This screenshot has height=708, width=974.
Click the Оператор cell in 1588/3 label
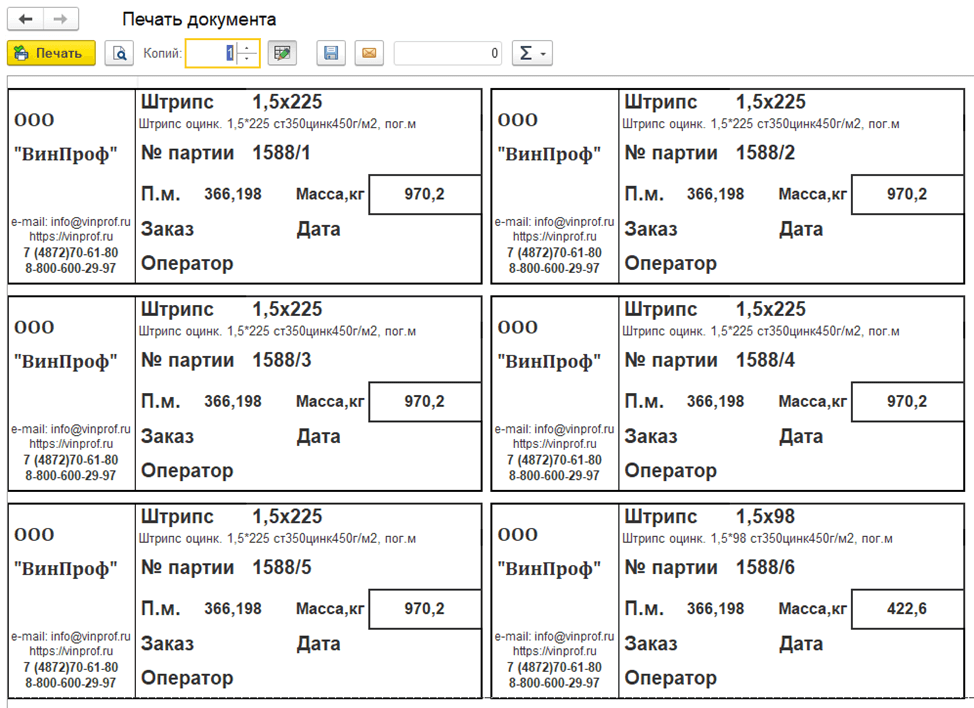[x=187, y=470]
